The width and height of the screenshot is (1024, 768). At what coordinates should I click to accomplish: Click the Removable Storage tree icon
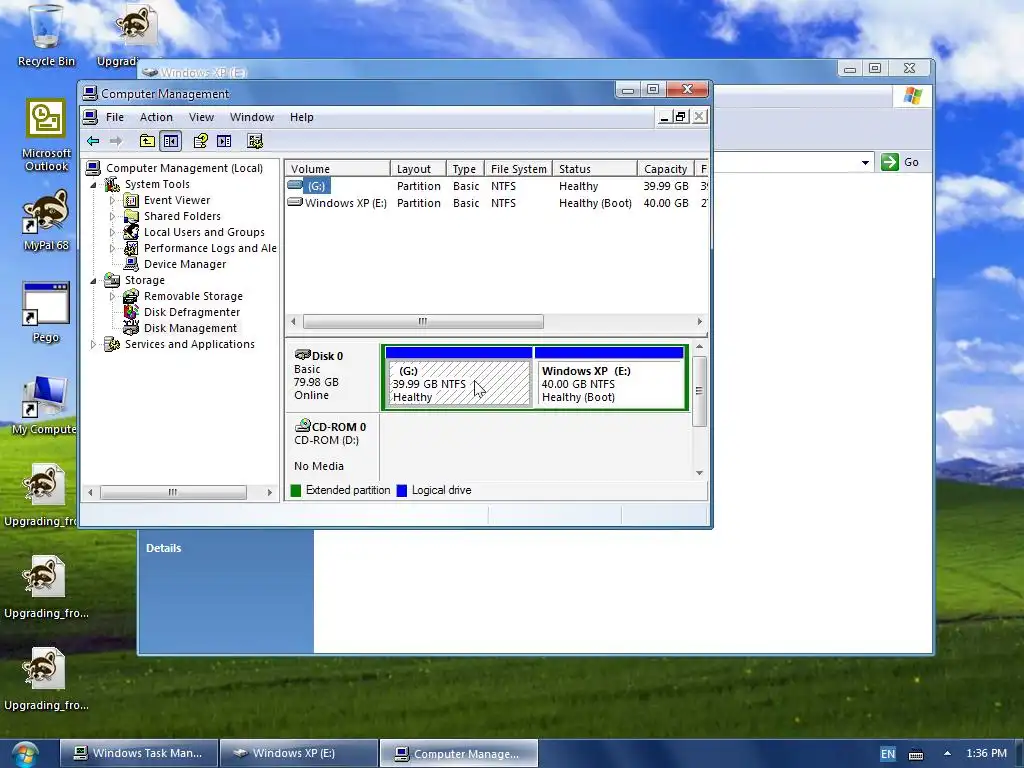pos(131,296)
